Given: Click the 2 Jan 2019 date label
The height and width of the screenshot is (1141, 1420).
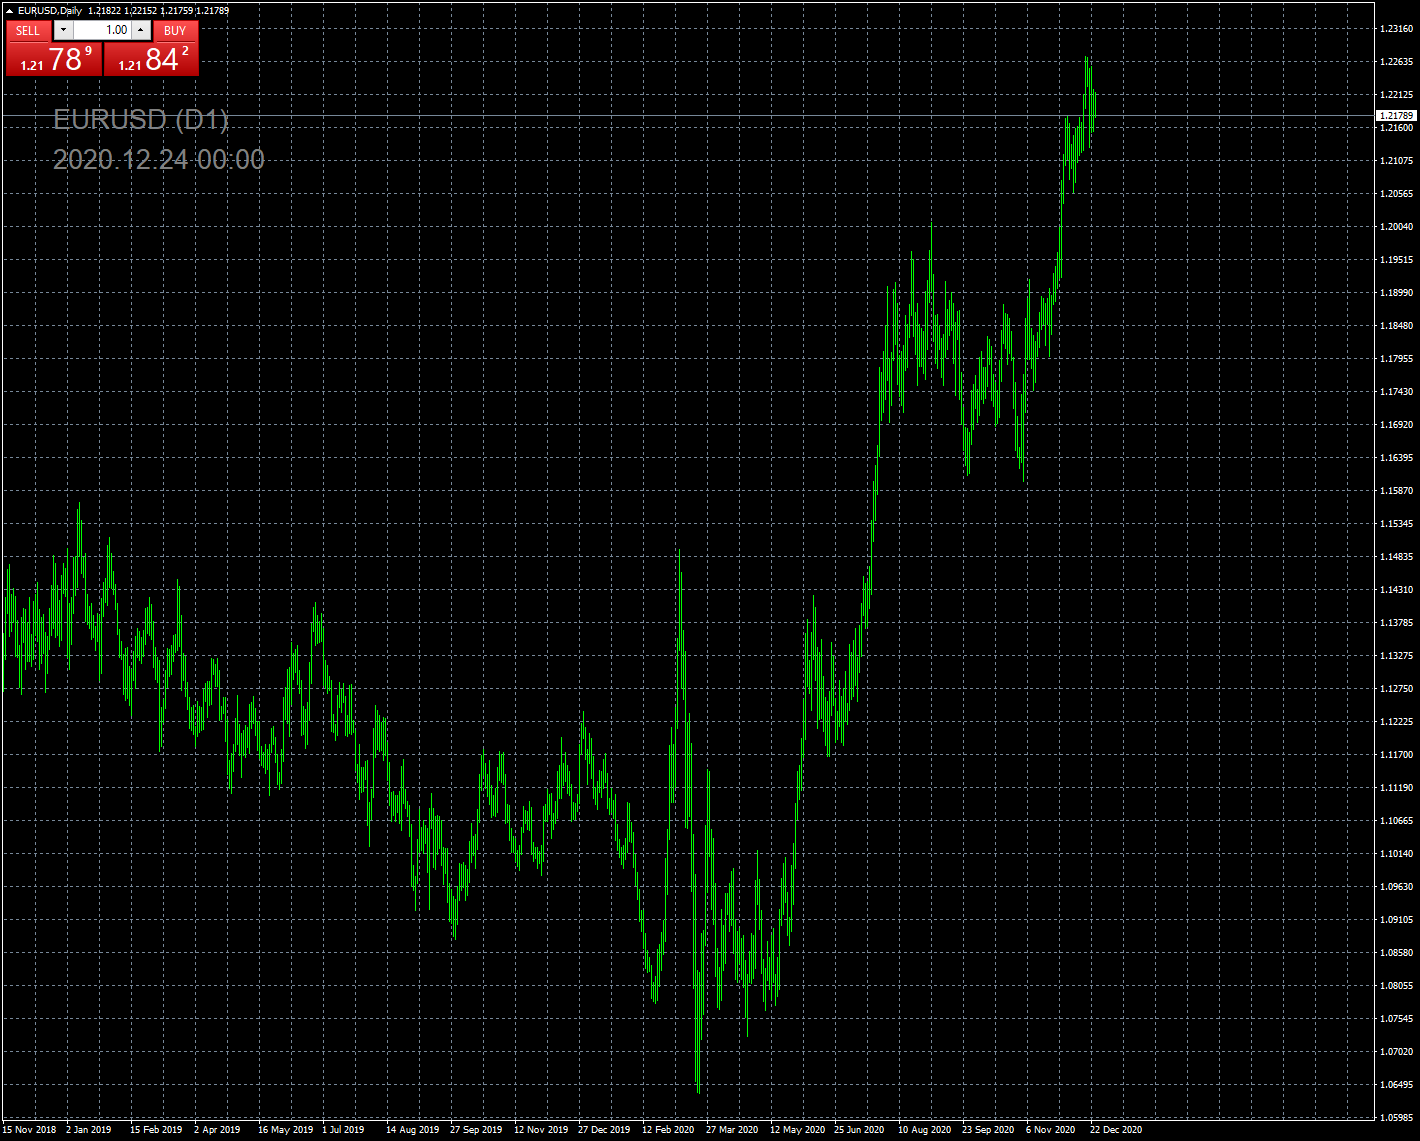Looking at the screenshot, I should (x=89, y=1130).
